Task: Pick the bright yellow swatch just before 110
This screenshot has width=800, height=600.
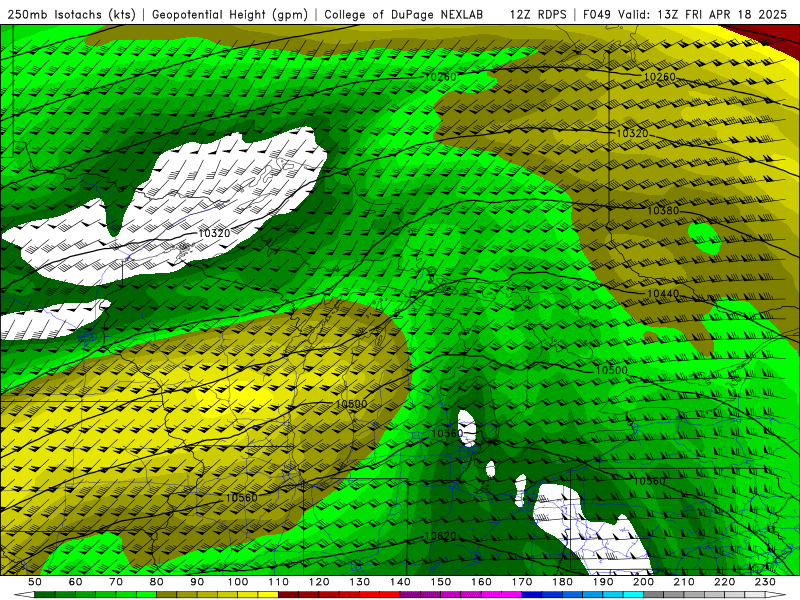Action: [268, 595]
